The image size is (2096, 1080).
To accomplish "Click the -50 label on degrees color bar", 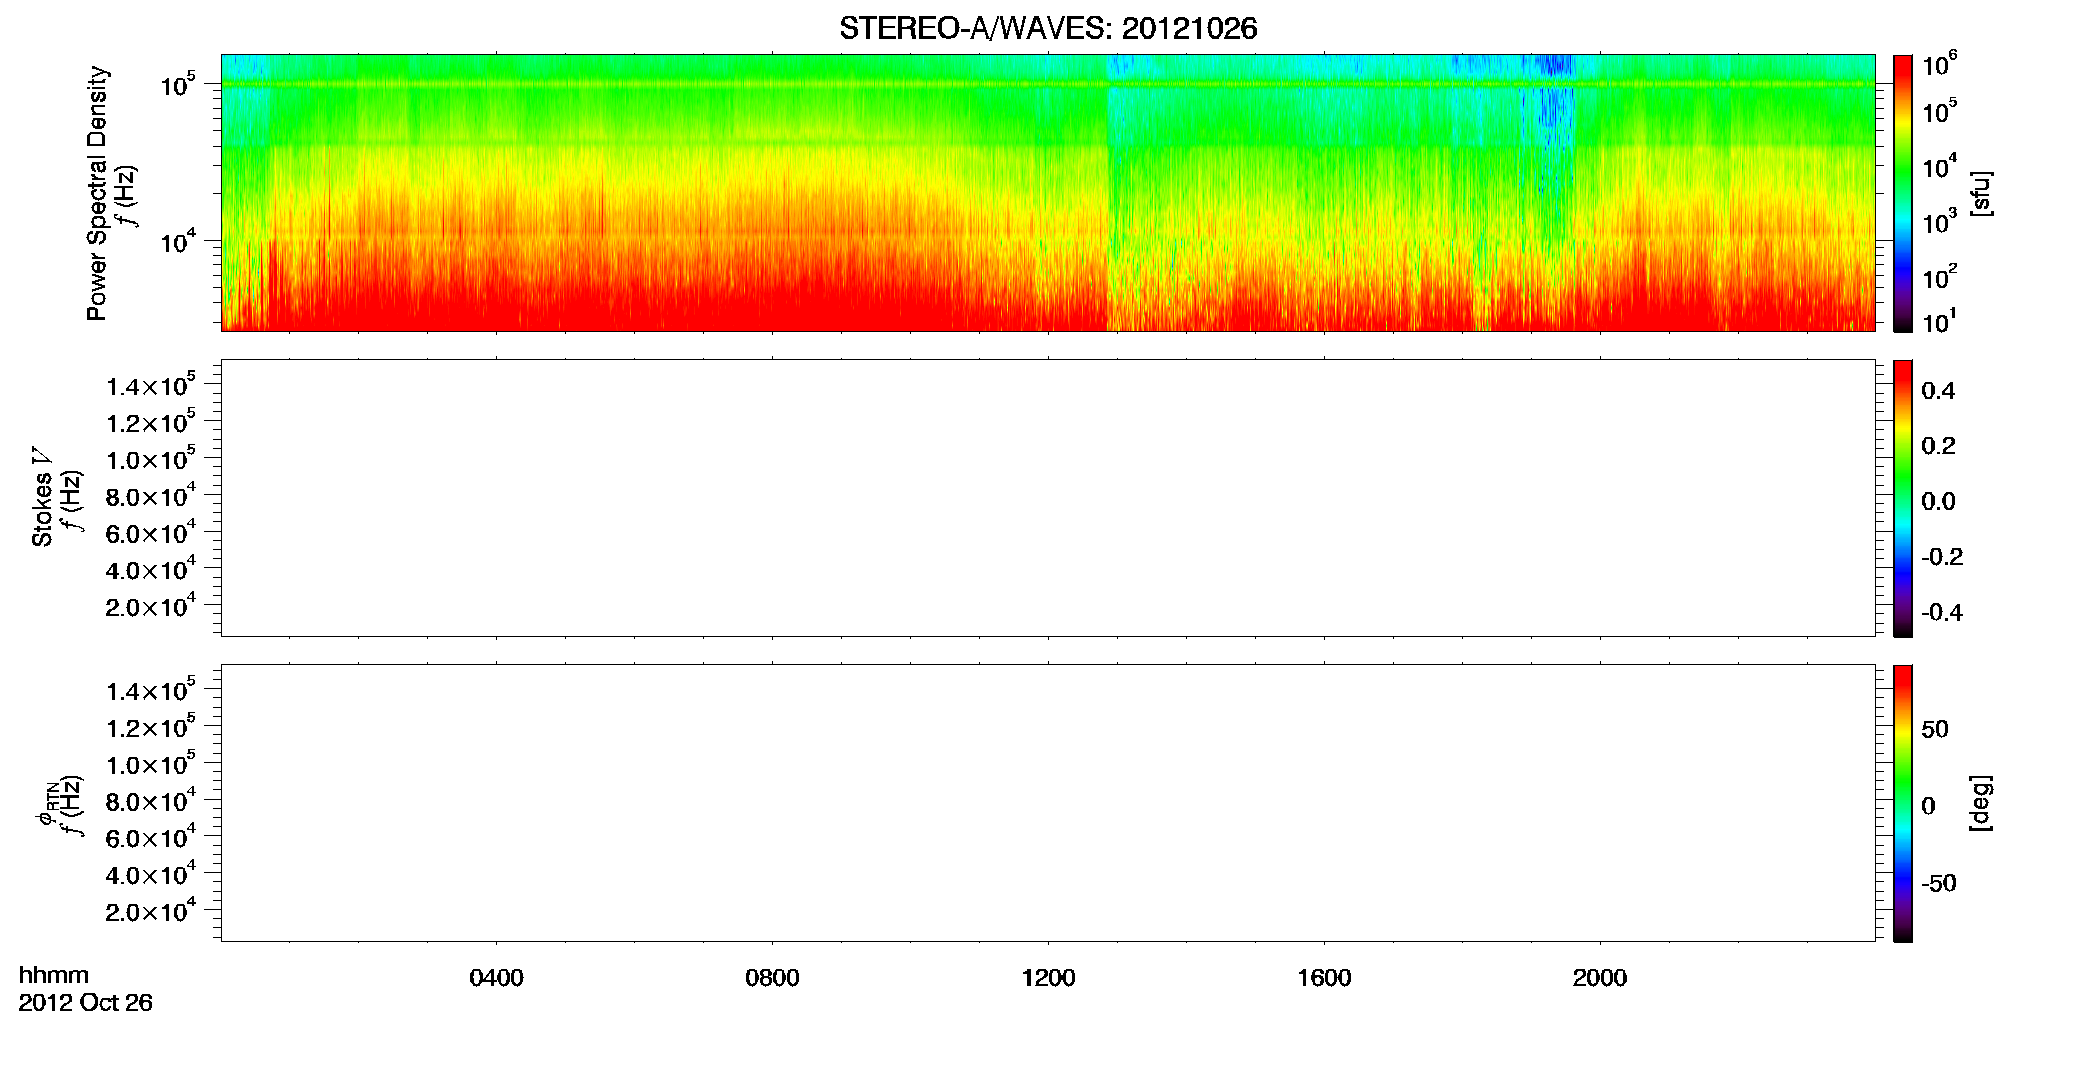I will coord(1938,883).
